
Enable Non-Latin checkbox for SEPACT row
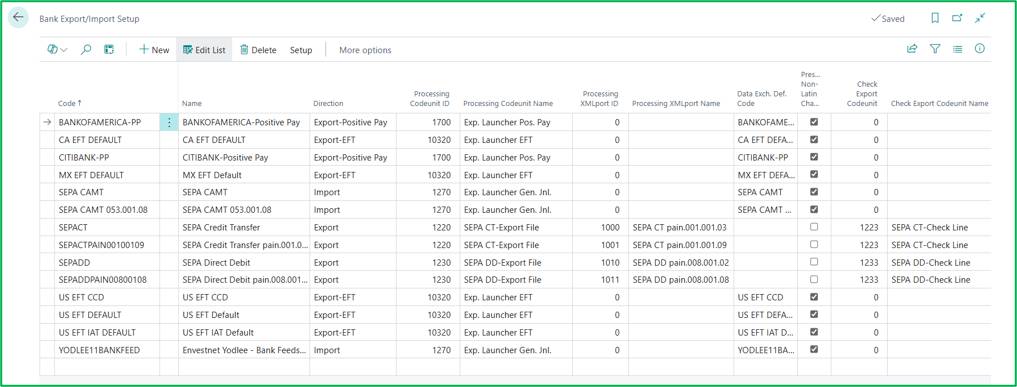tap(814, 227)
